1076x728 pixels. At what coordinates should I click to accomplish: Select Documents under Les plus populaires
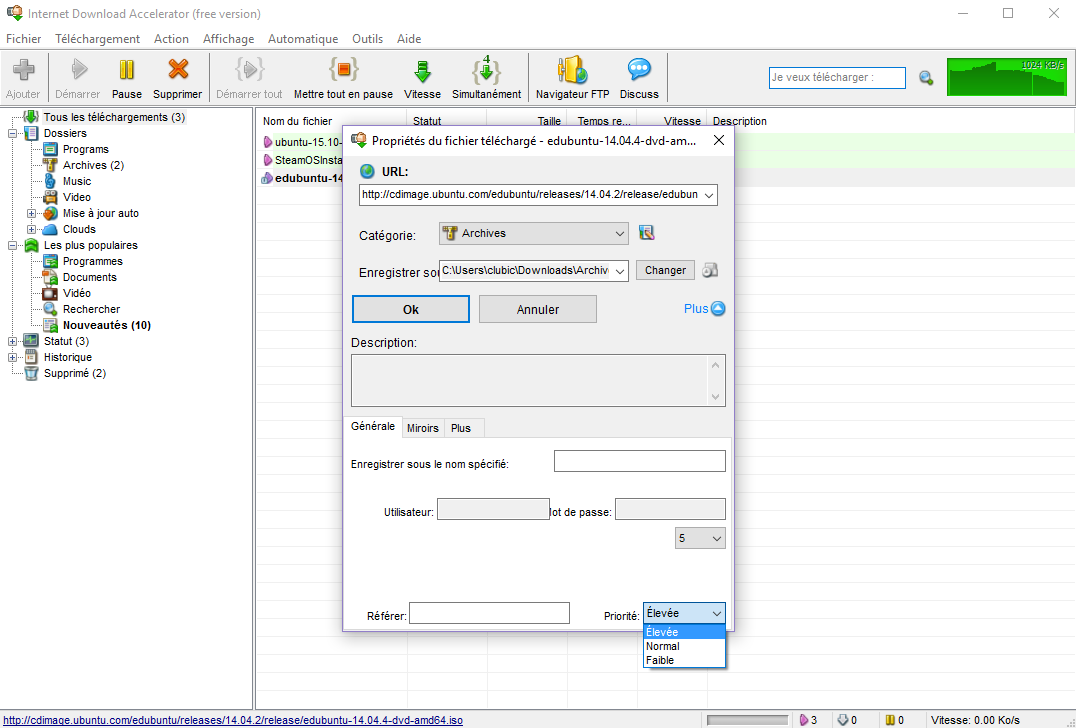pos(90,277)
